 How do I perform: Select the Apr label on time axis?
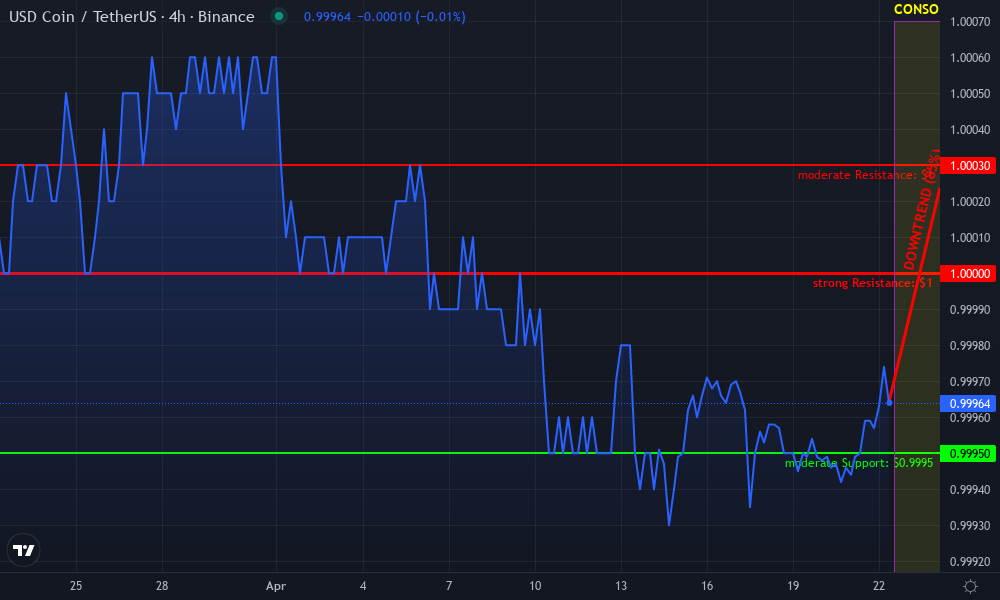coord(275,586)
